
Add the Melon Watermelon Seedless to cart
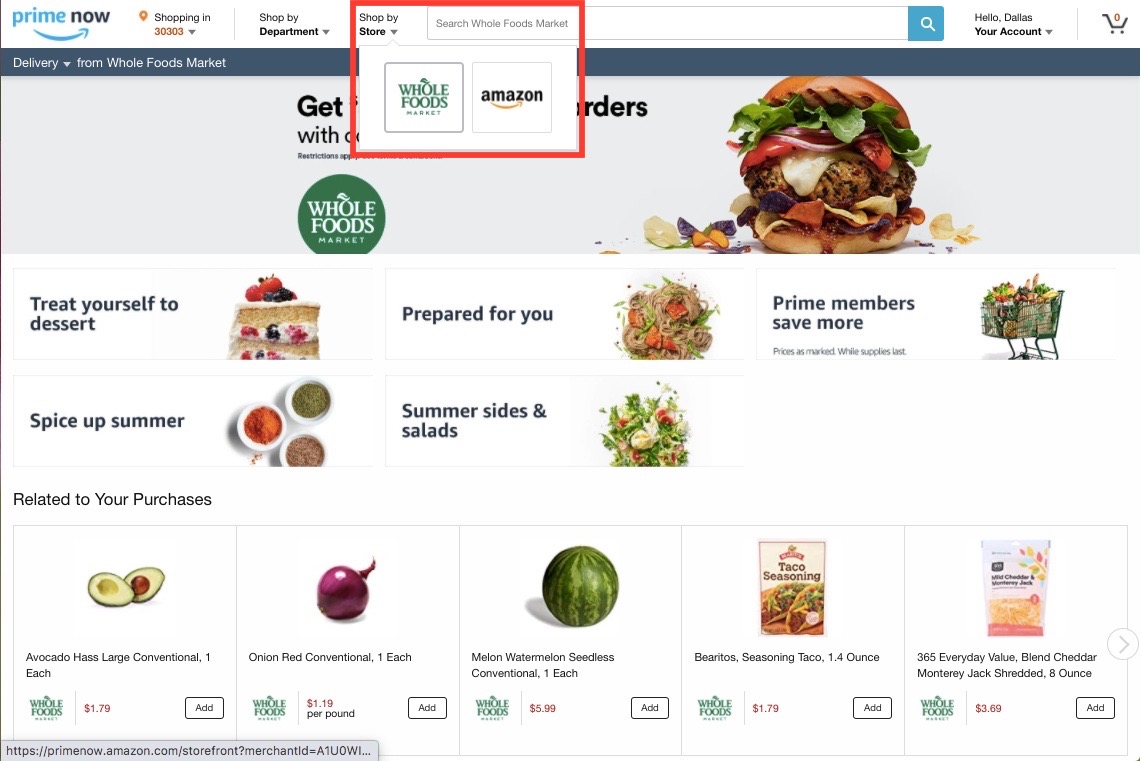650,708
